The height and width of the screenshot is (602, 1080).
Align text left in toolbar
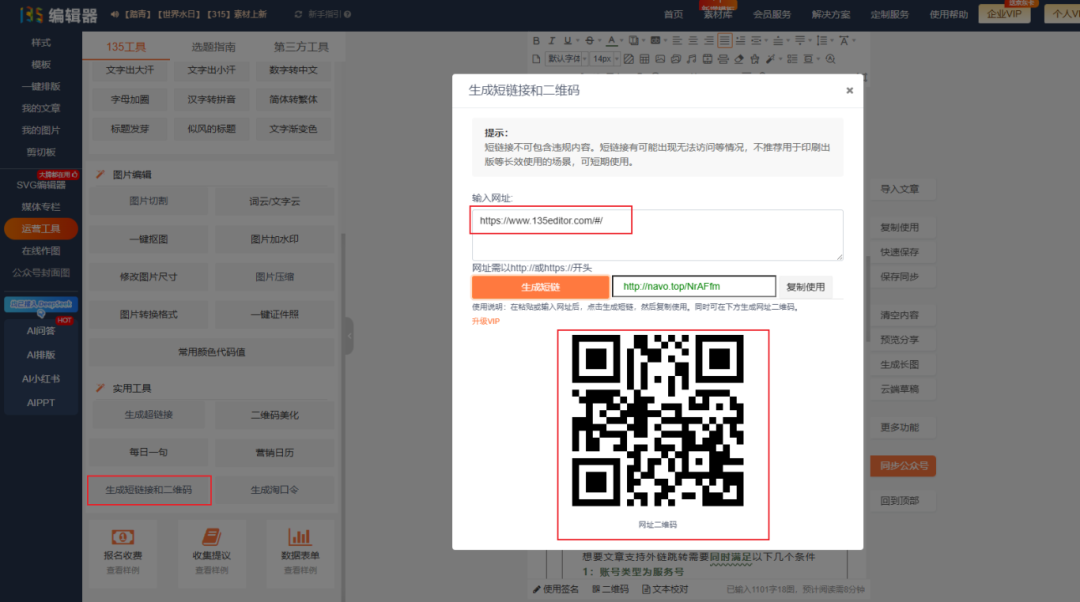(x=677, y=41)
